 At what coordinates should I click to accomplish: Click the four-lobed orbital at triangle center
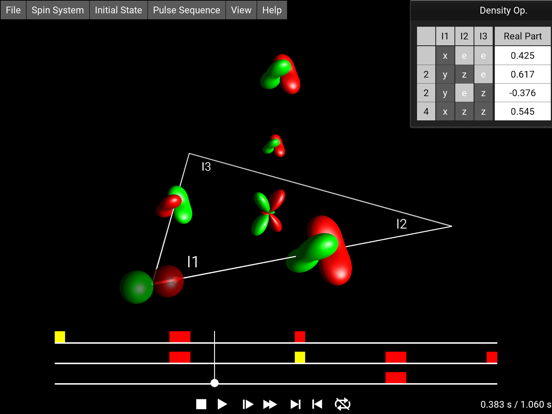(268, 212)
